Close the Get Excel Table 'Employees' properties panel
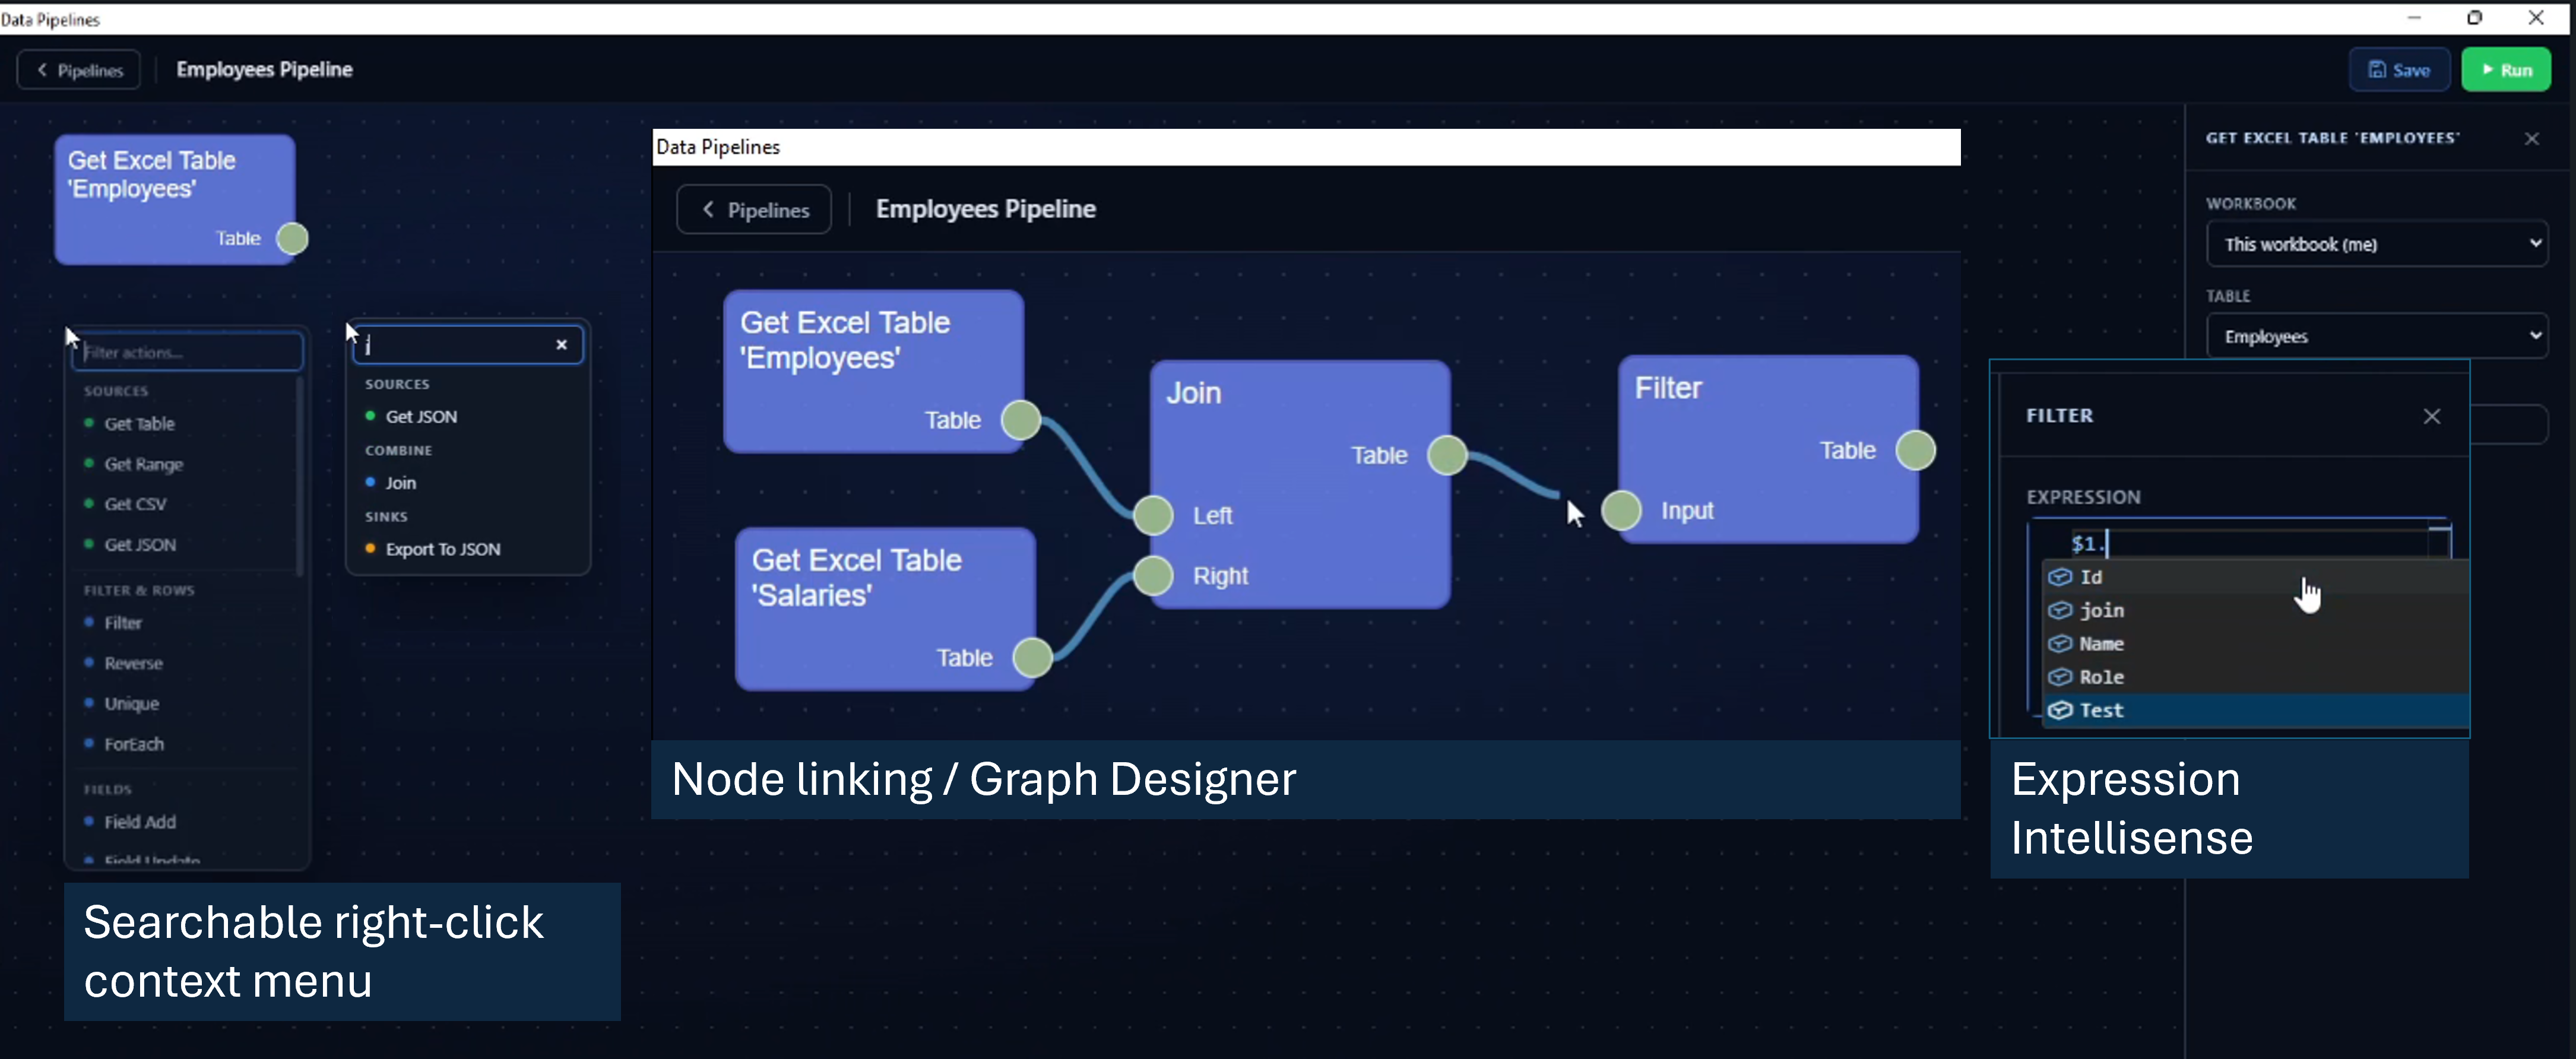Viewport: 2576px width, 1059px height. 2531,139
